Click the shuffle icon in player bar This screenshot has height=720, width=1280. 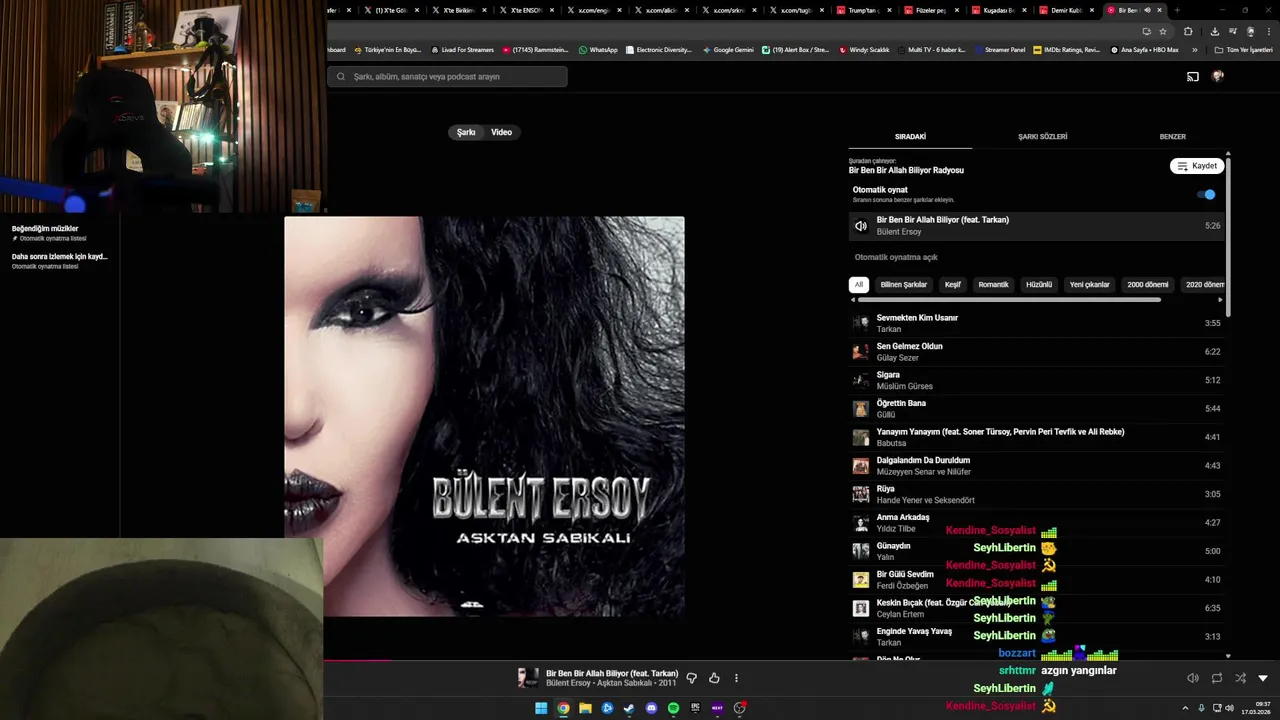coord(1240,678)
